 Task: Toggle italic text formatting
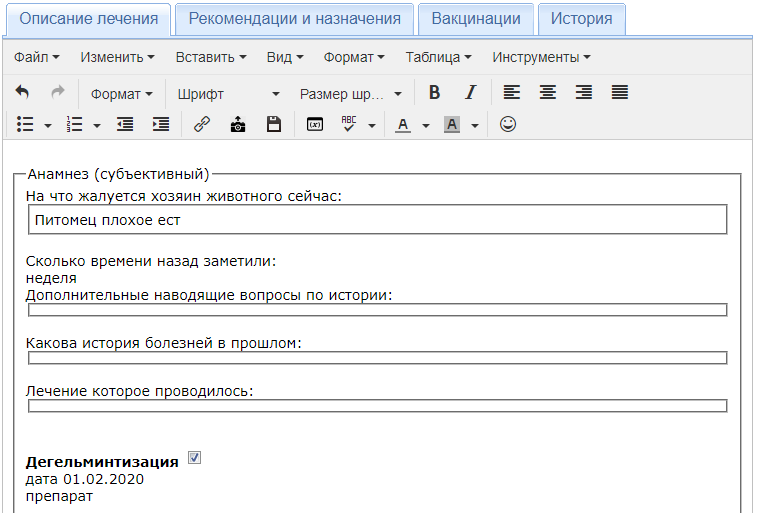point(470,93)
